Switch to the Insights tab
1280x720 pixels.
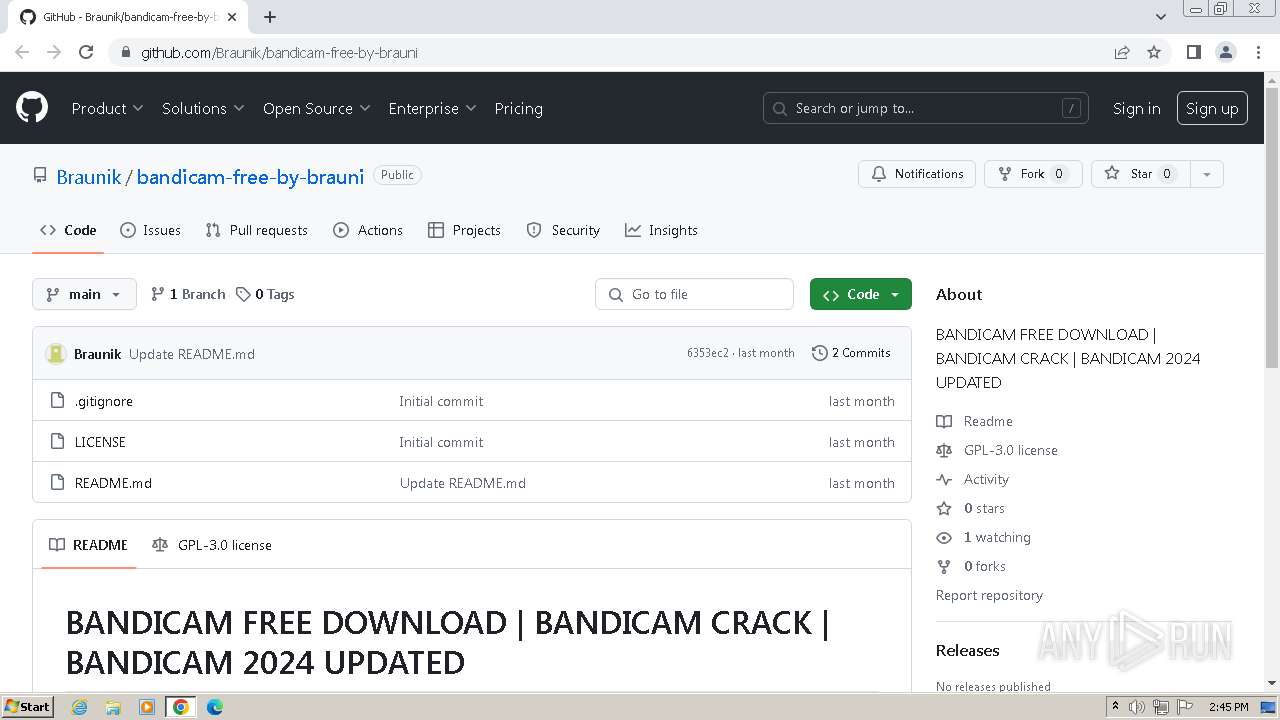661,230
